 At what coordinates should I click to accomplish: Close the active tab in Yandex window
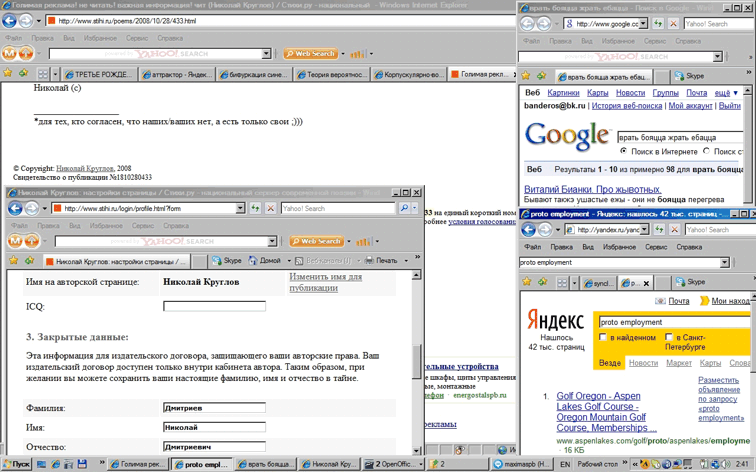click(x=647, y=283)
